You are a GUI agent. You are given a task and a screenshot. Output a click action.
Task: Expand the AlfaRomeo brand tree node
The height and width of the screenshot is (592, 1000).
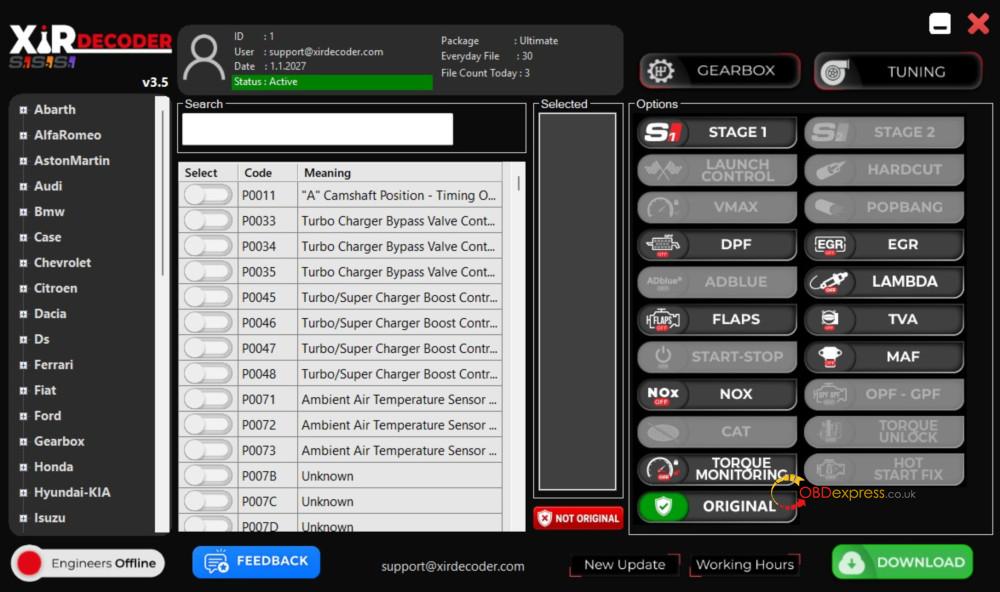click(x=24, y=135)
